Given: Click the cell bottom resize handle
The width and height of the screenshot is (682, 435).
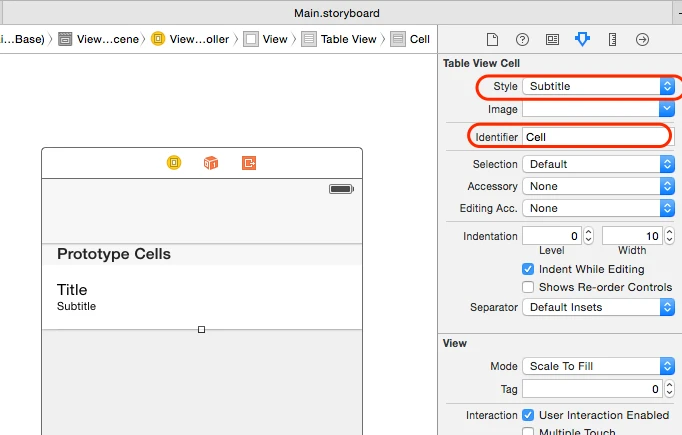Looking at the screenshot, I should [201, 329].
